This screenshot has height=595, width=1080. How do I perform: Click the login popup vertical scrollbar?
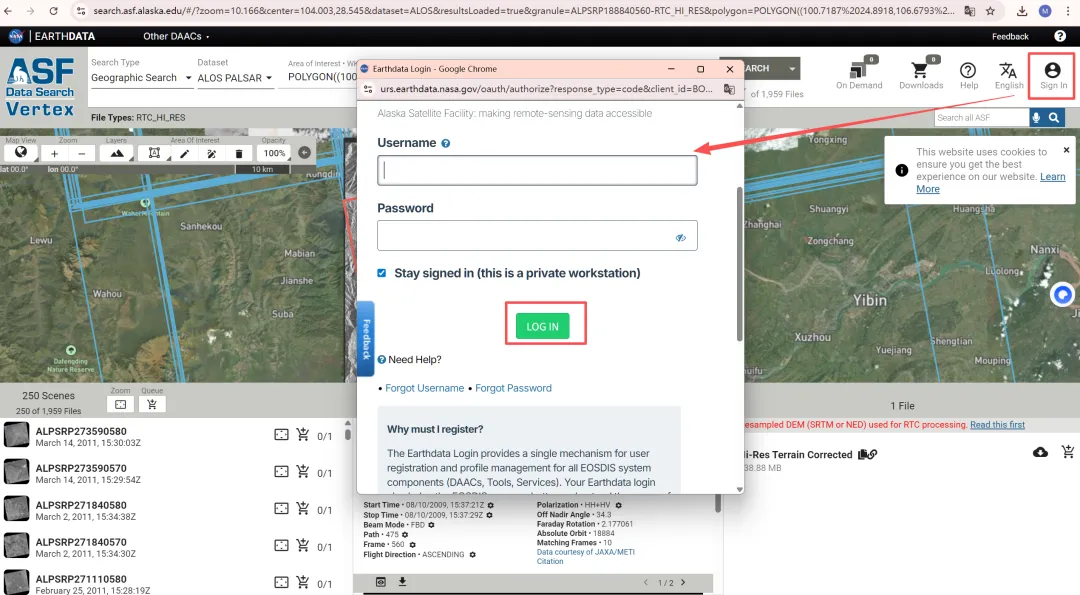click(x=740, y=264)
